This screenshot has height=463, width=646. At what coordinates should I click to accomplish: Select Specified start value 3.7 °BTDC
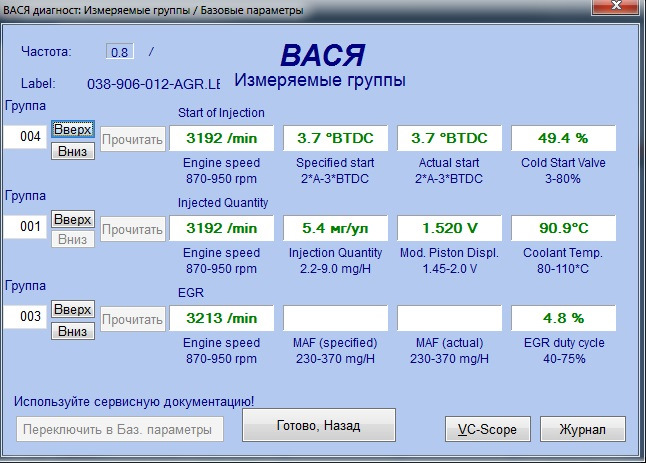click(x=335, y=138)
